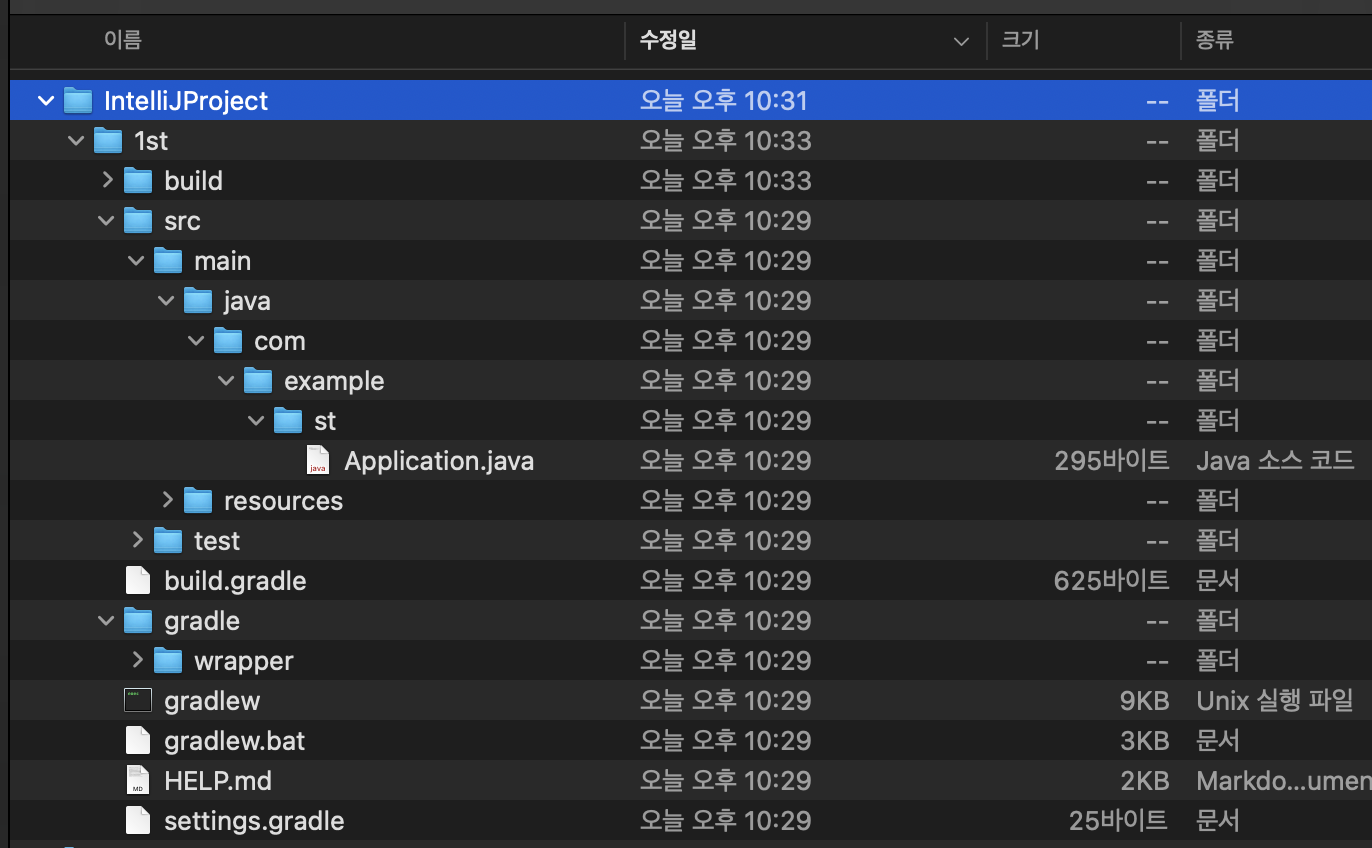Image resolution: width=1372 pixels, height=848 pixels.
Task: Sort by the 크기 column header
Action: [x=1021, y=40]
